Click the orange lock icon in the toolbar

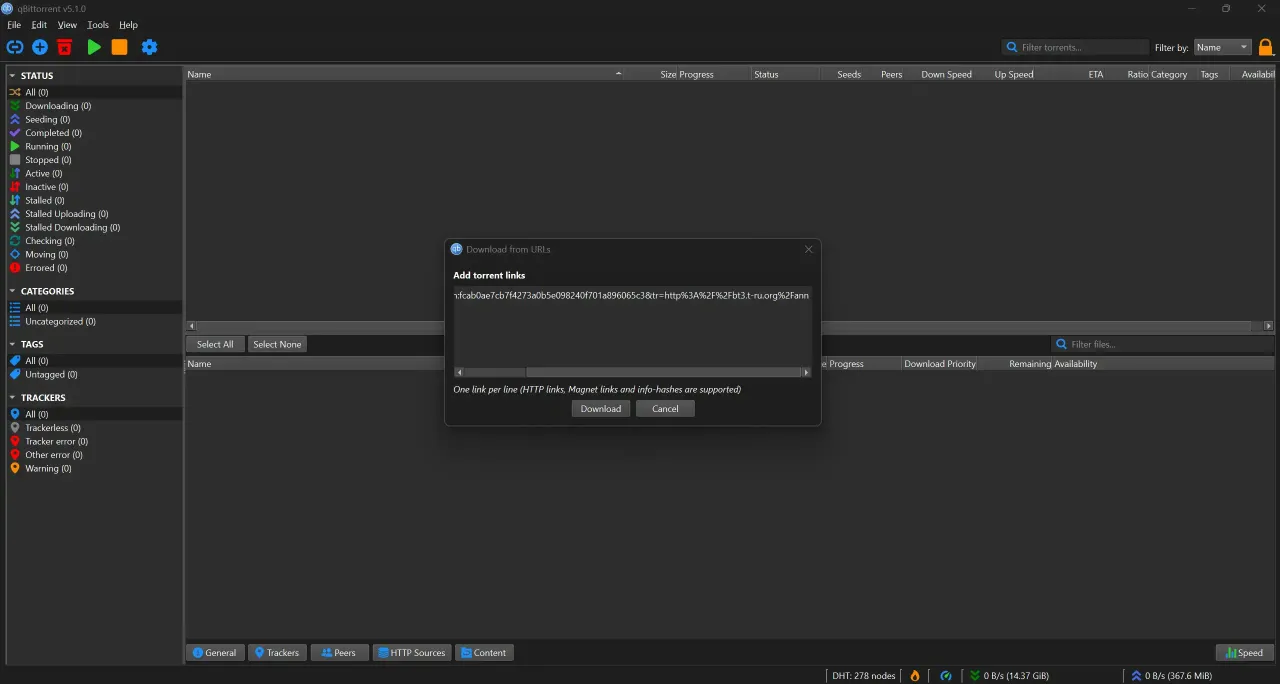pos(1266,47)
